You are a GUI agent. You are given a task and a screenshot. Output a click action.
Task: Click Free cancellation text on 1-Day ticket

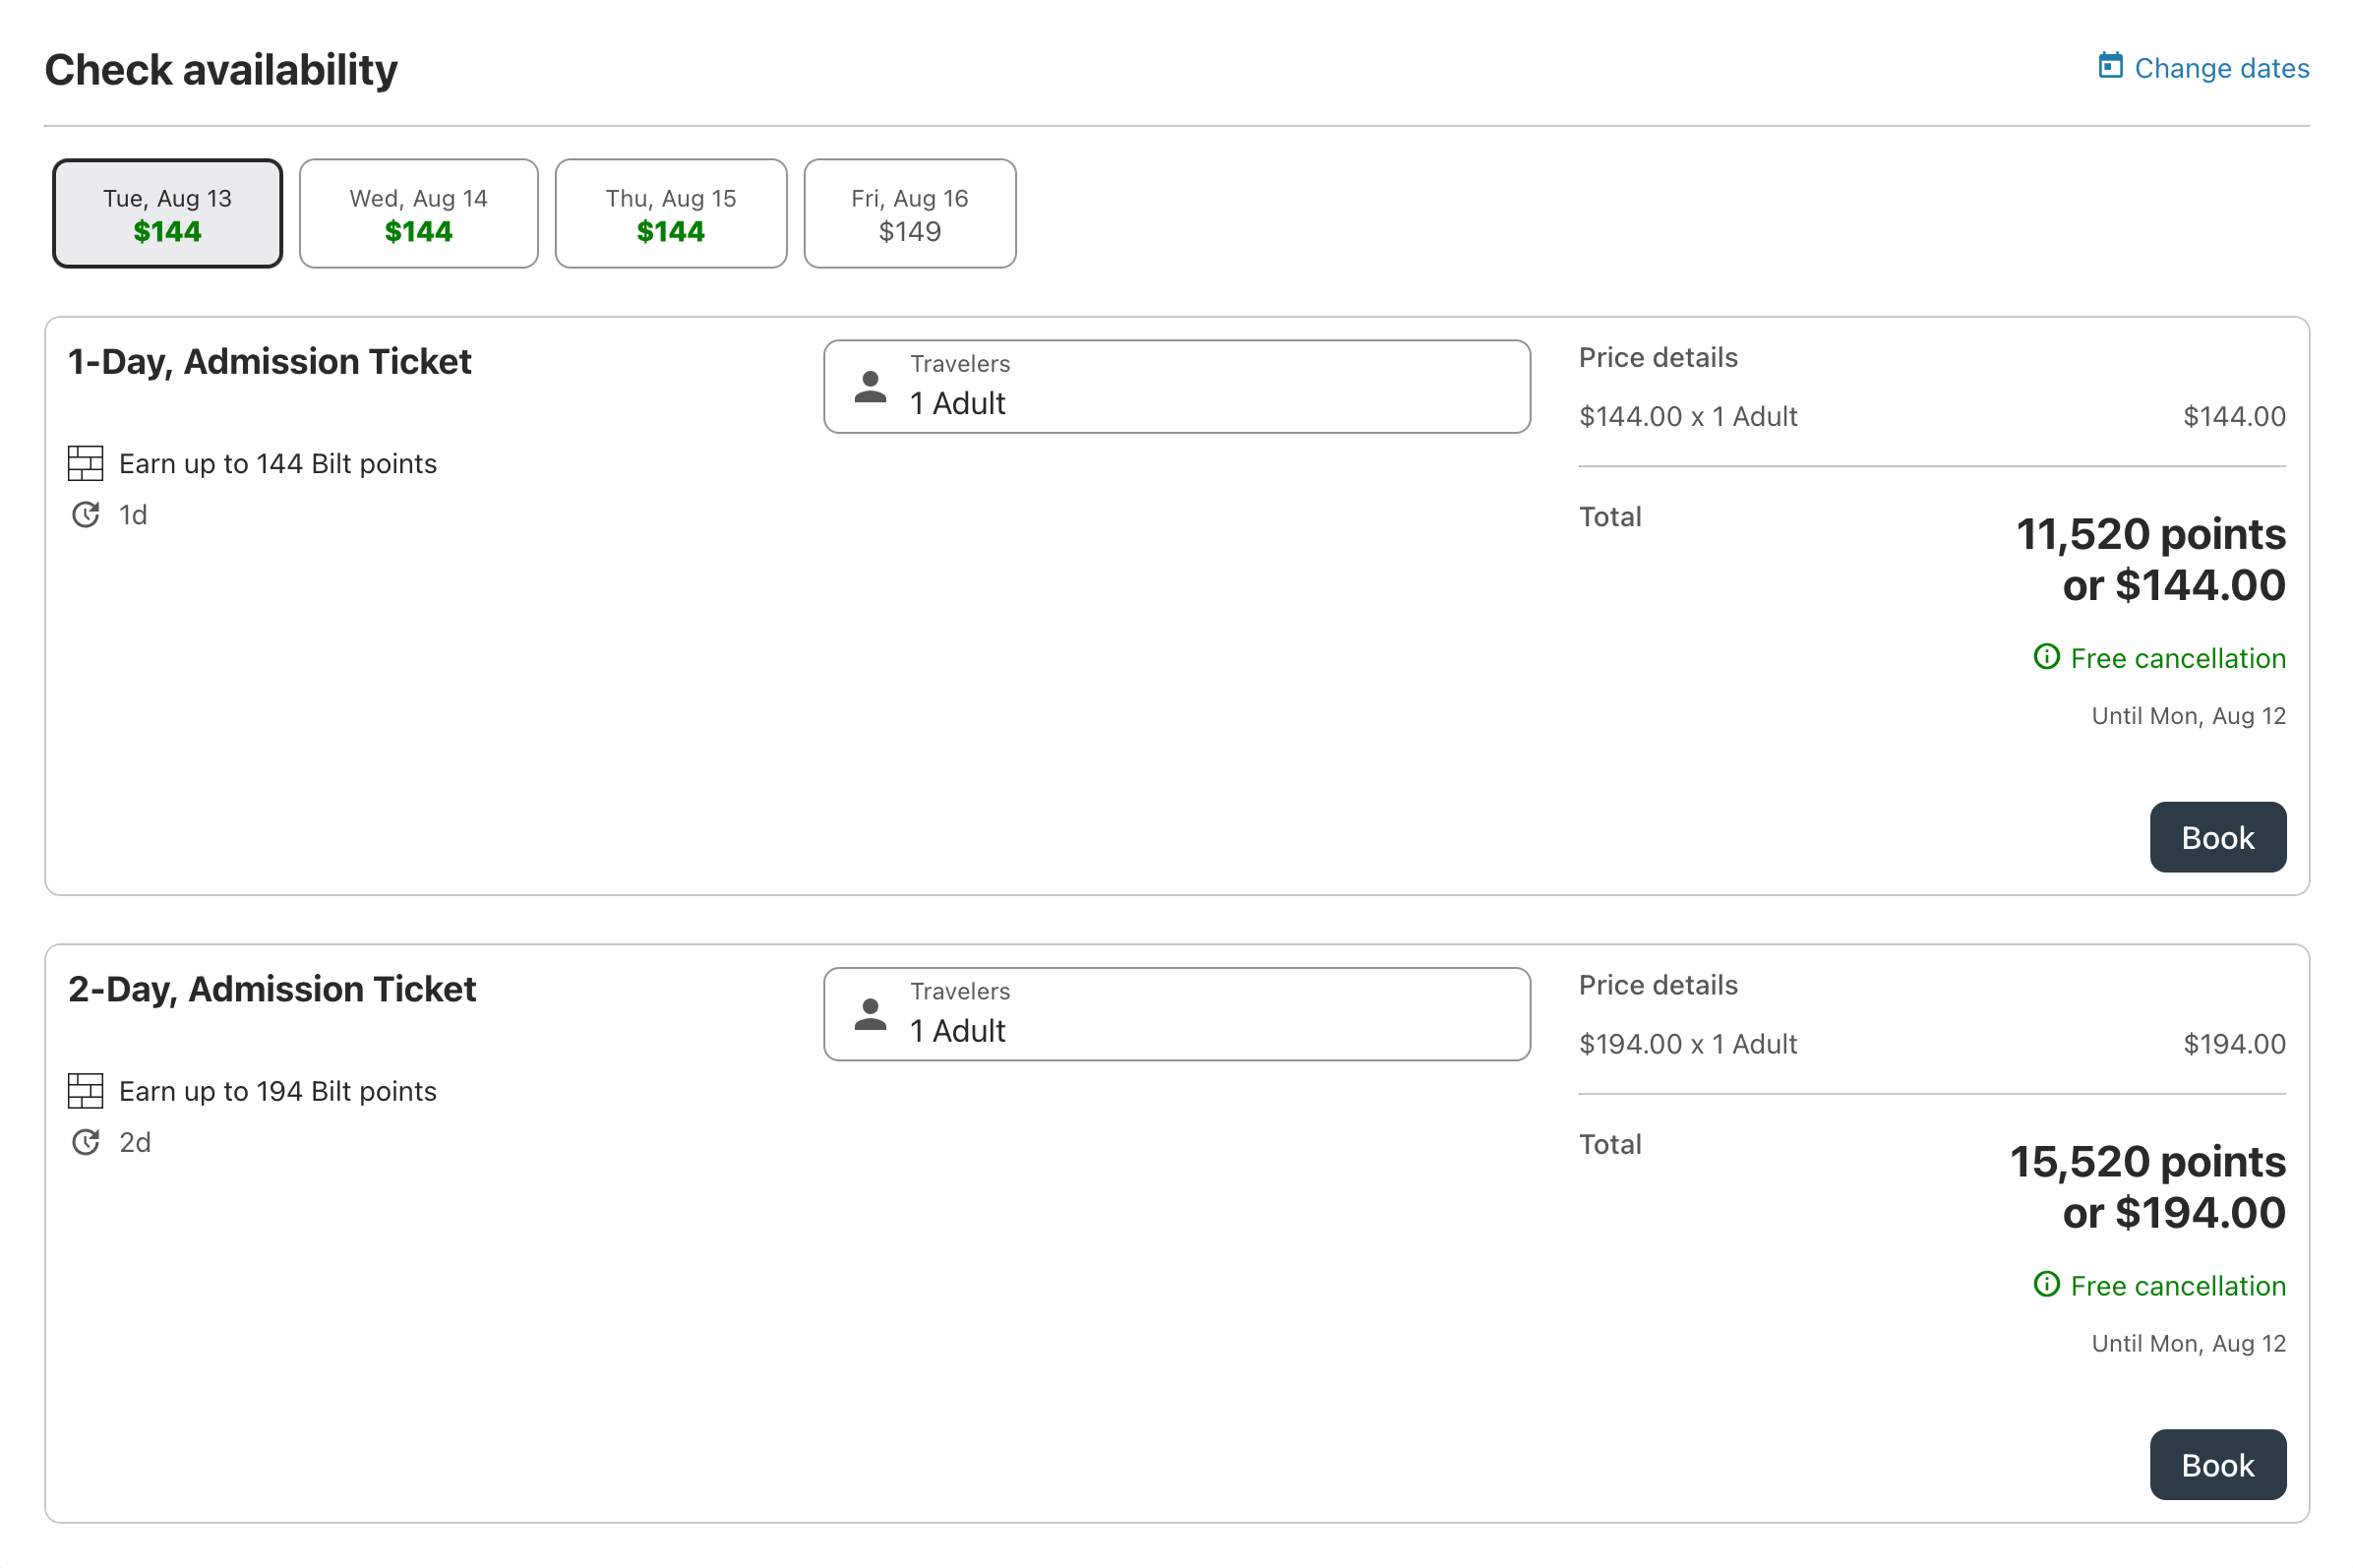coord(2177,658)
